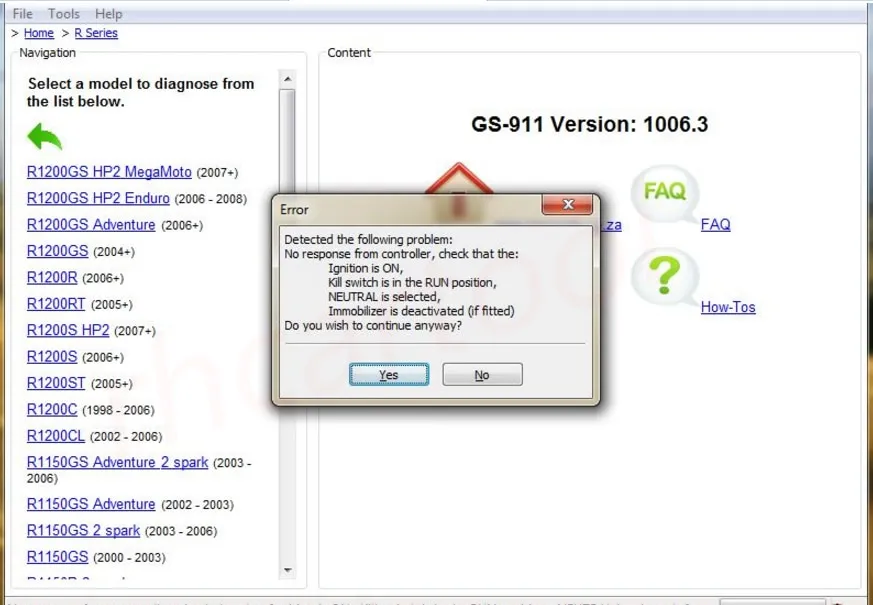The image size is (873, 605).
Task: Open the How-Tos text link
Action: 728,307
